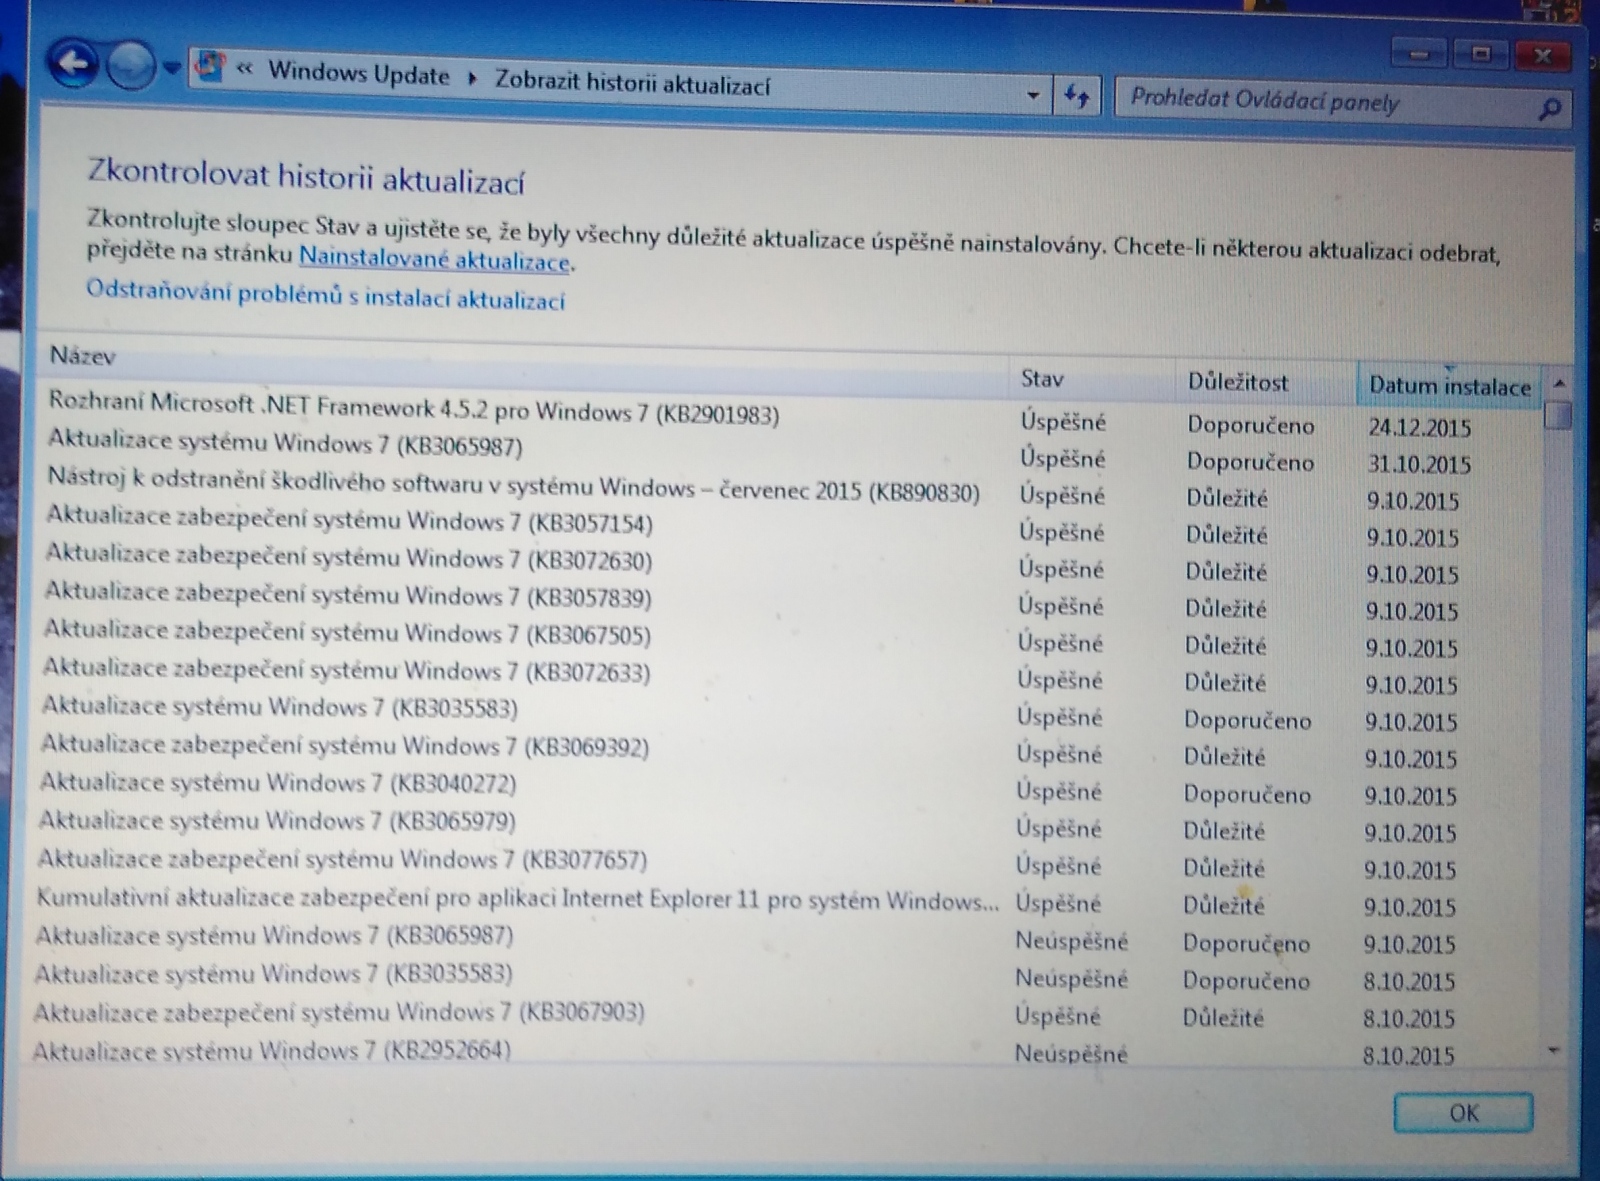Go back using the blue Back arrow
This screenshot has width=1600, height=1181.
[x=73, y=64]
